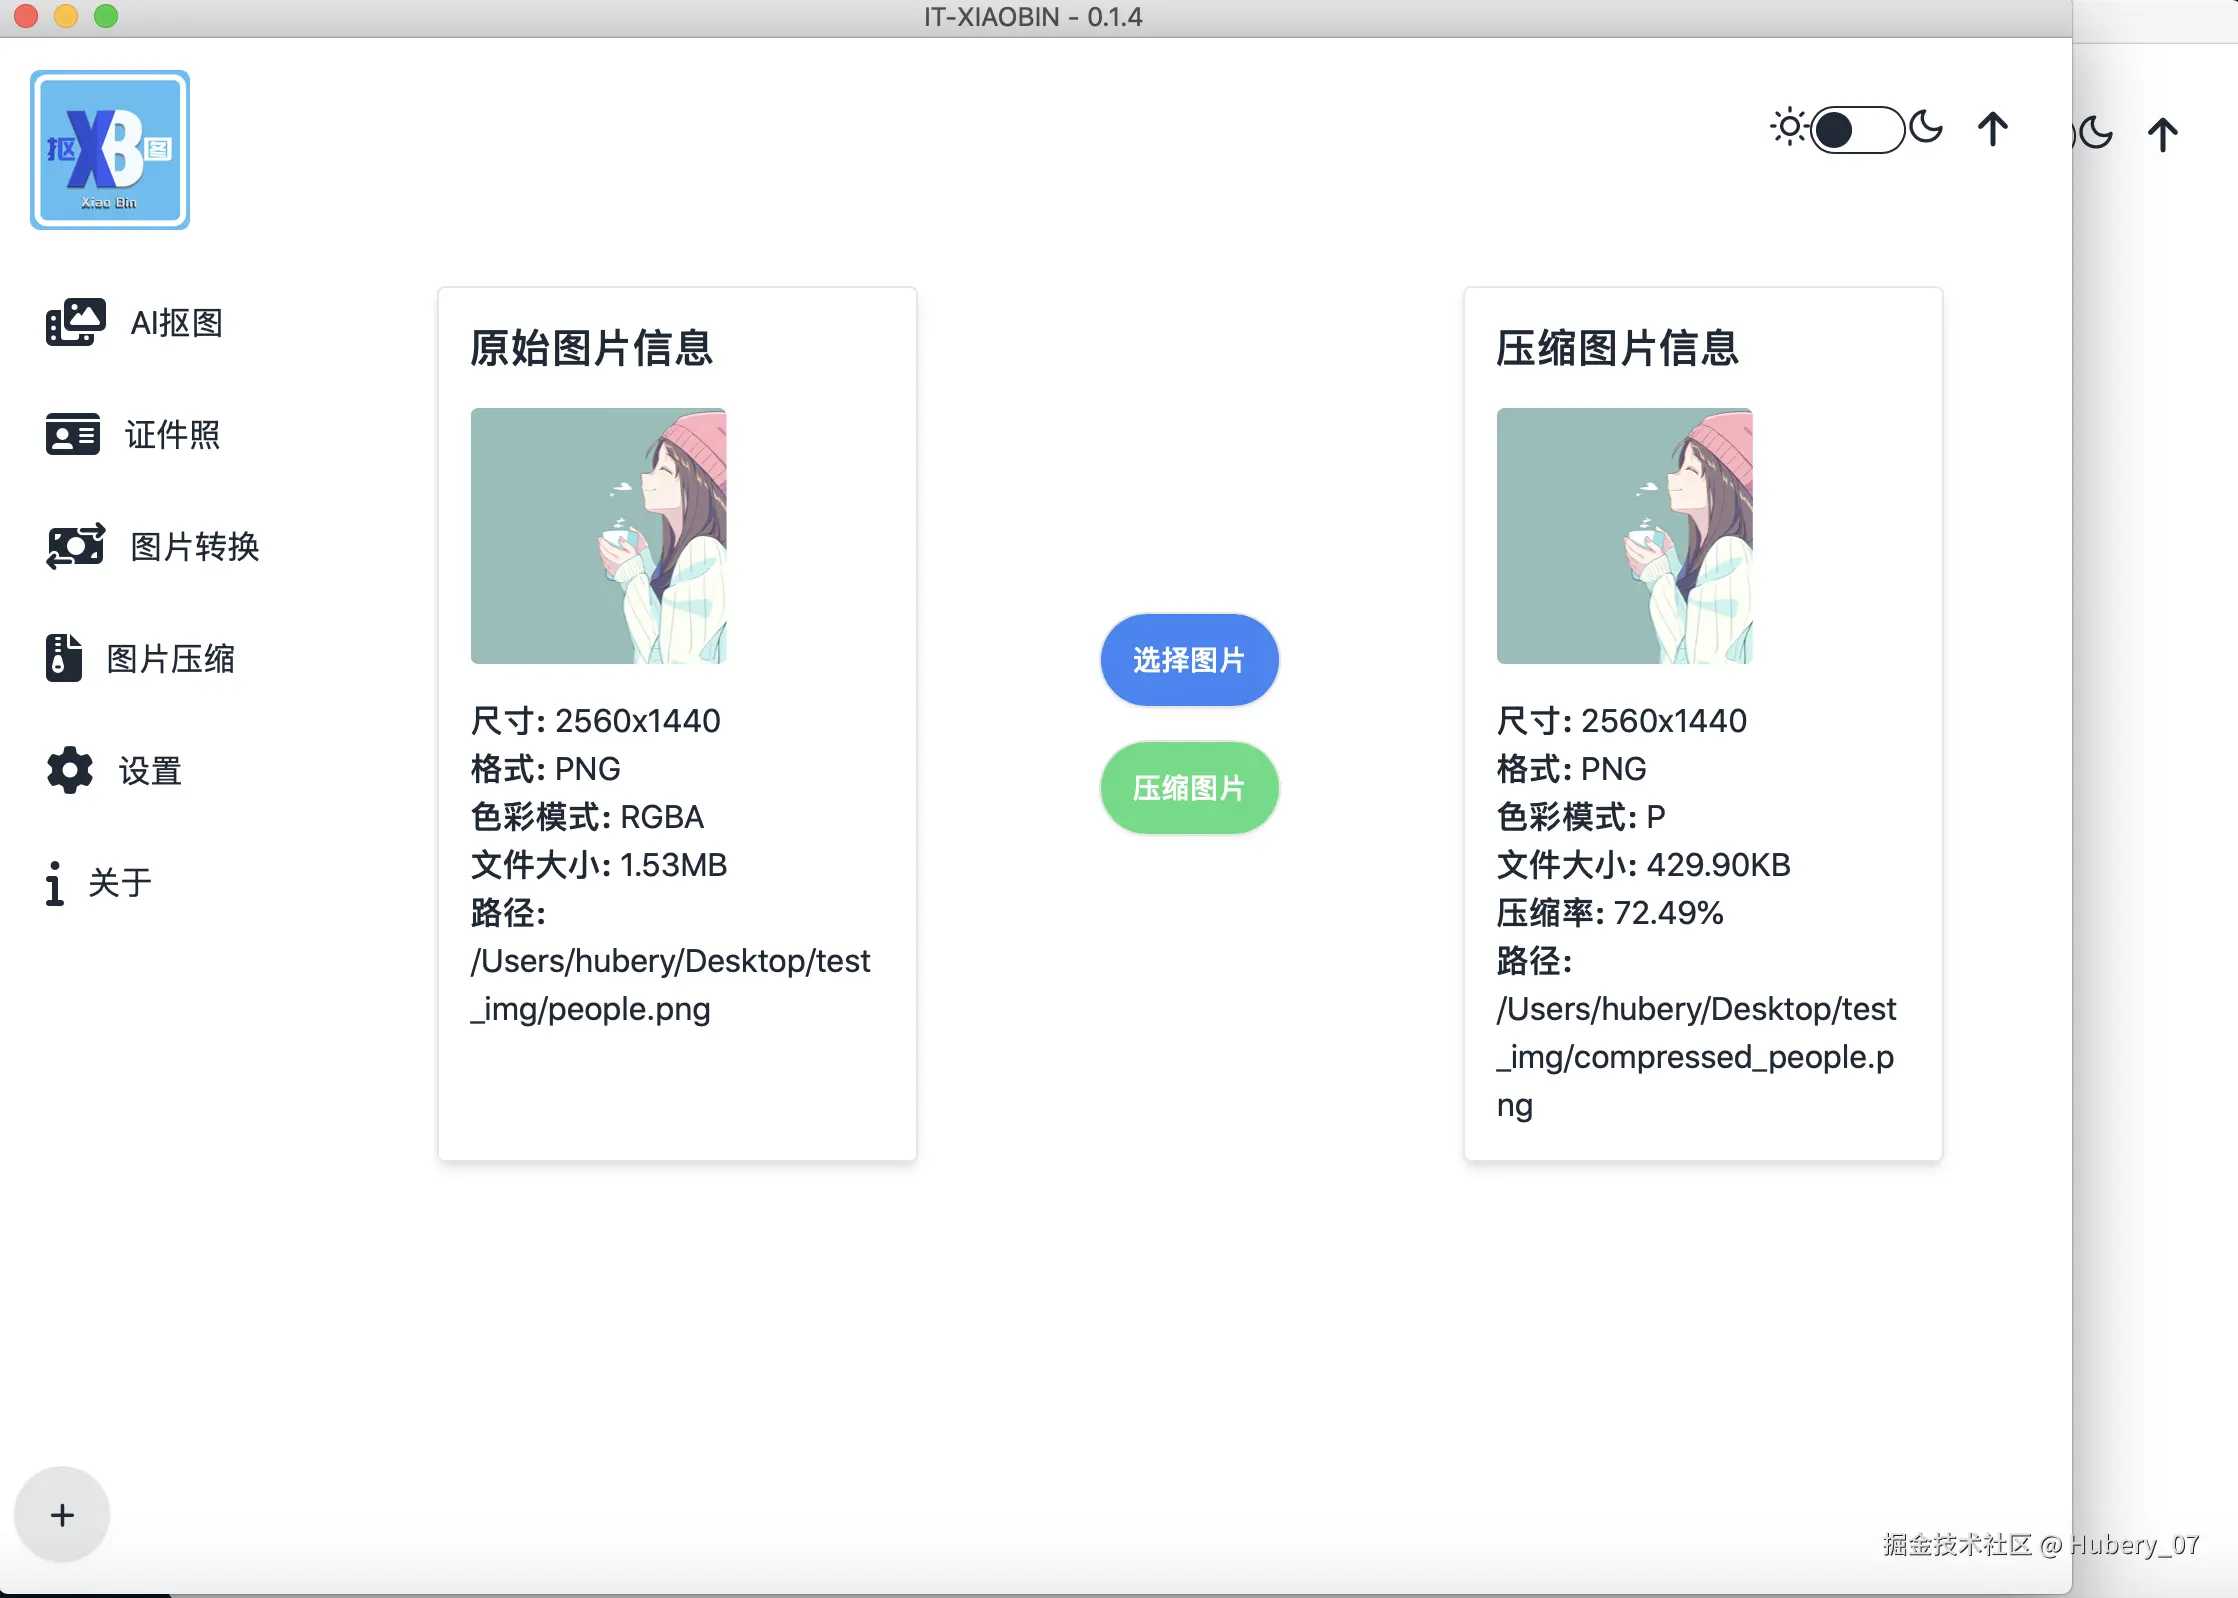The width and height of the screenshot is (2238, 1598).
Task: Click the moon dark-mode icon
Action: (1925, 128)
